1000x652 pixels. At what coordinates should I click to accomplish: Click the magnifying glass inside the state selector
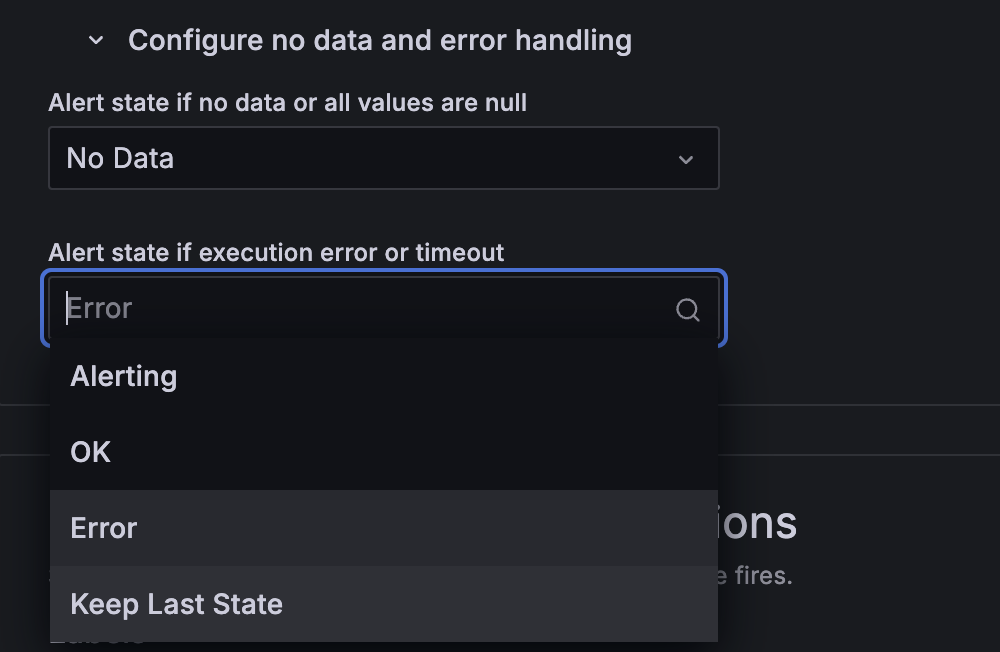coord(687,310)
